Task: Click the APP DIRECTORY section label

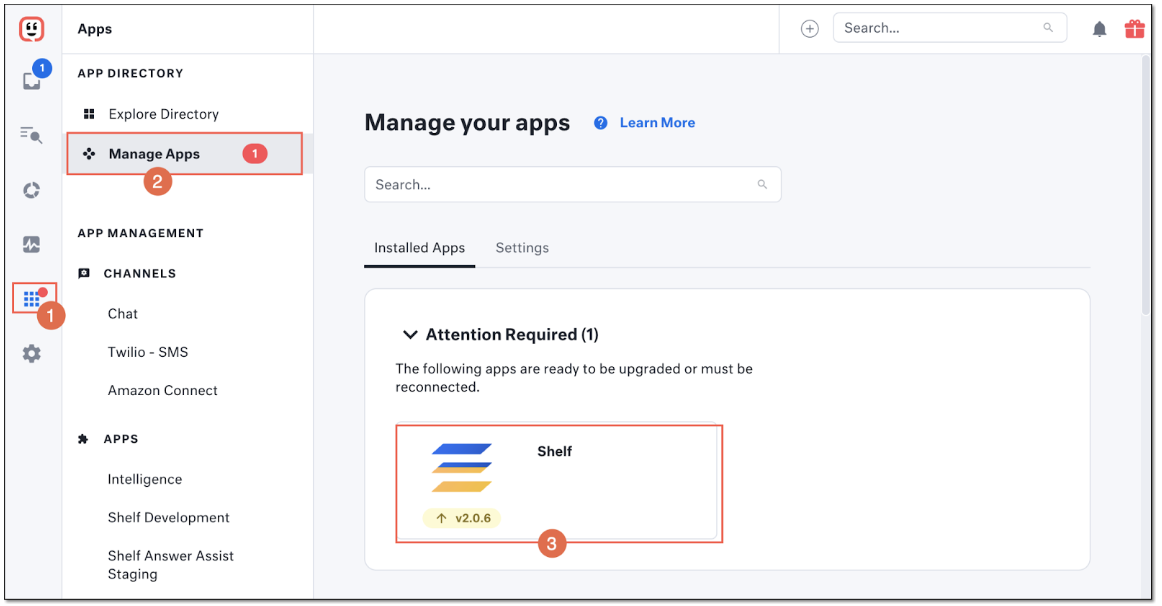Action: pos(130,73)
